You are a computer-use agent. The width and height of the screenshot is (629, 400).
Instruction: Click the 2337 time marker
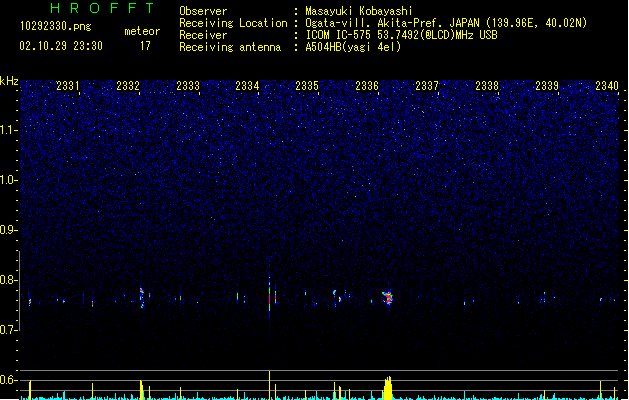click(427, 86)
